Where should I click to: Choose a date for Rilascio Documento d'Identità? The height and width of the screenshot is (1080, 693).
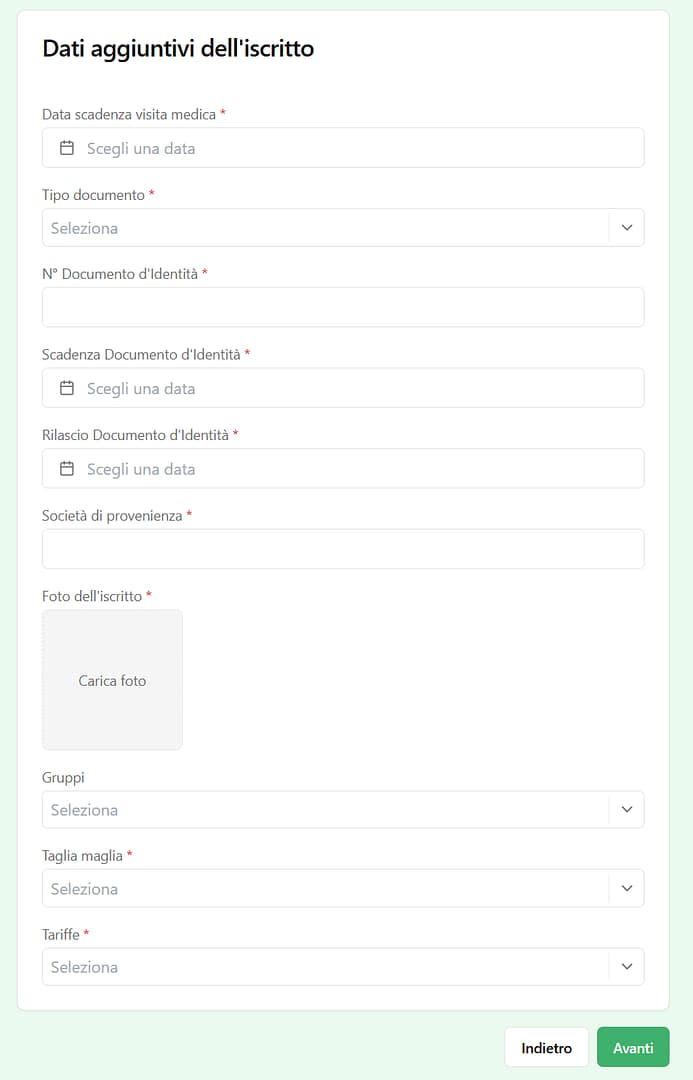point(141,469)
